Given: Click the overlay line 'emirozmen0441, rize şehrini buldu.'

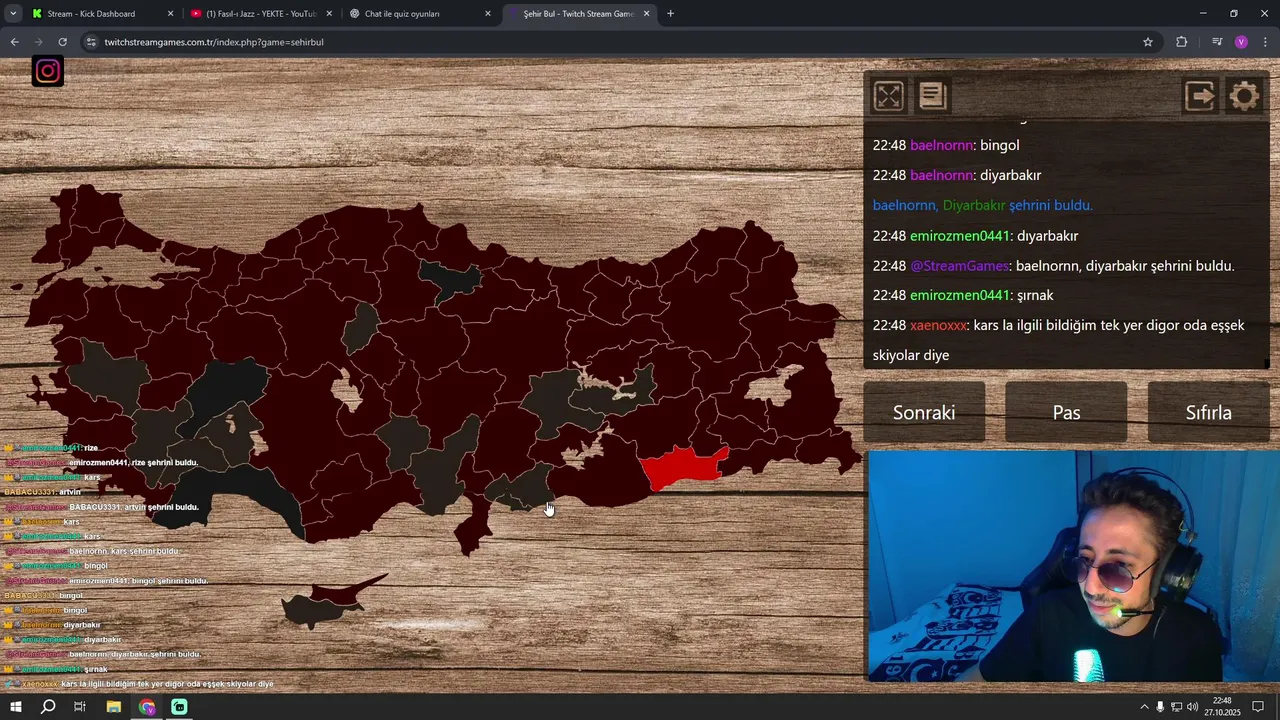Looking at the screenshot, I should point(101,463).
